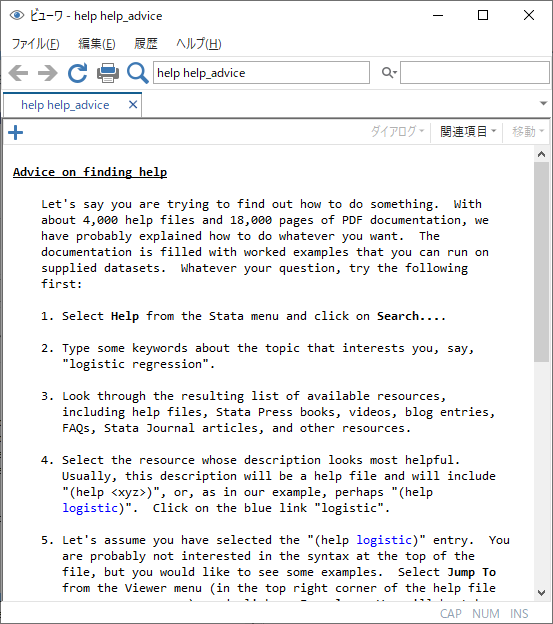Click the blue plus add icon
Screen dimensions: 553x624
click(16, 133)
